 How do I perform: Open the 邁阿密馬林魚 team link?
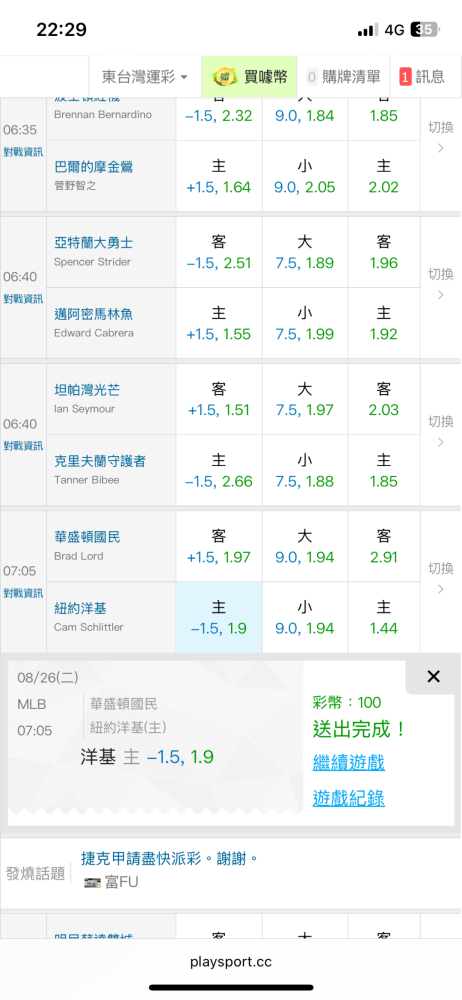click(94, 314)
